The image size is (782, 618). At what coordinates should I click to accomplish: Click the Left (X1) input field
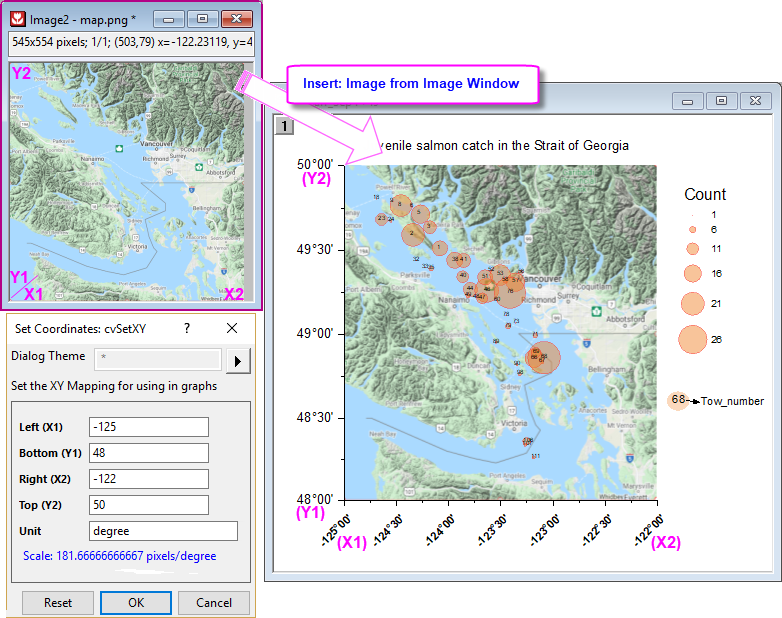tap(148, 427)
